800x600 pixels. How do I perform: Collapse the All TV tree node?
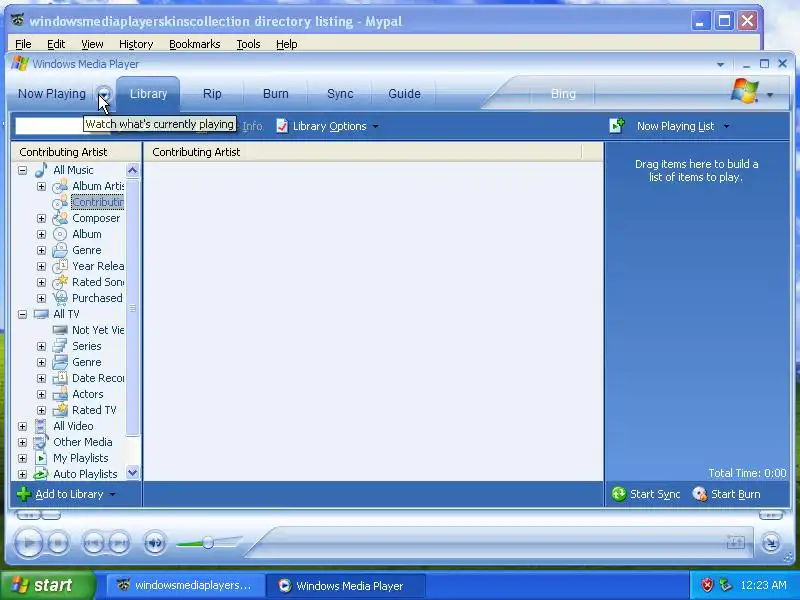coord(22,314)
